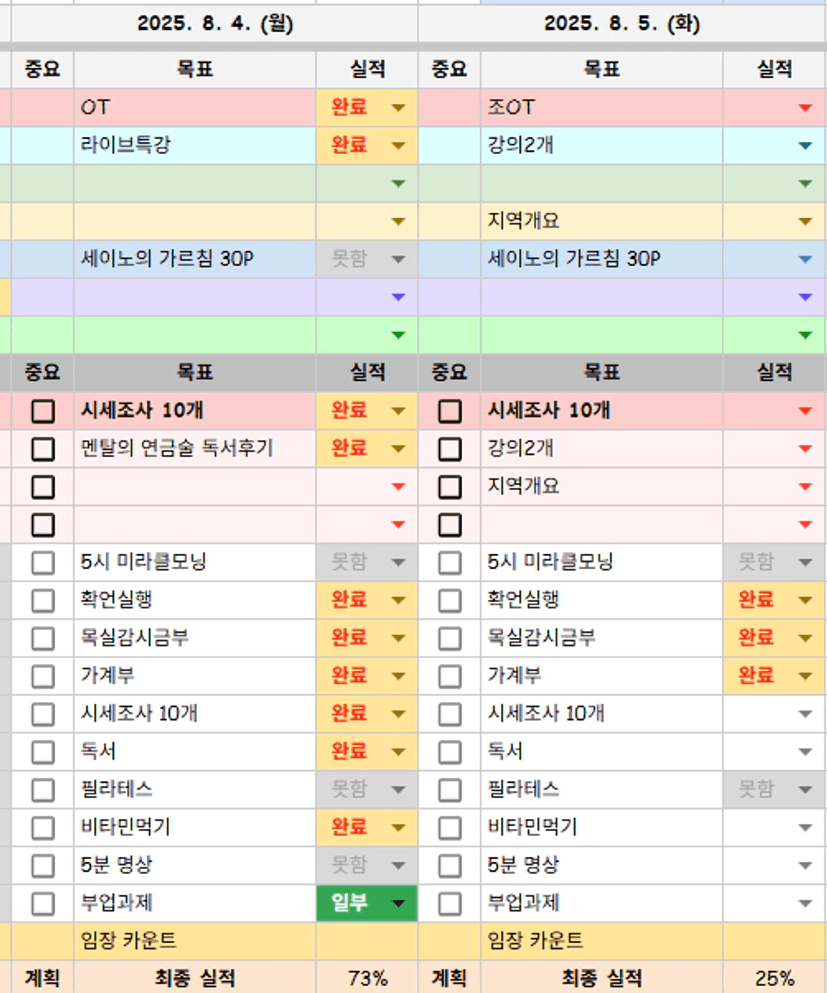The width and height of the screenshot is (827, 993).
Task: Click the 25% final result cell
Action: pos(774,978)
